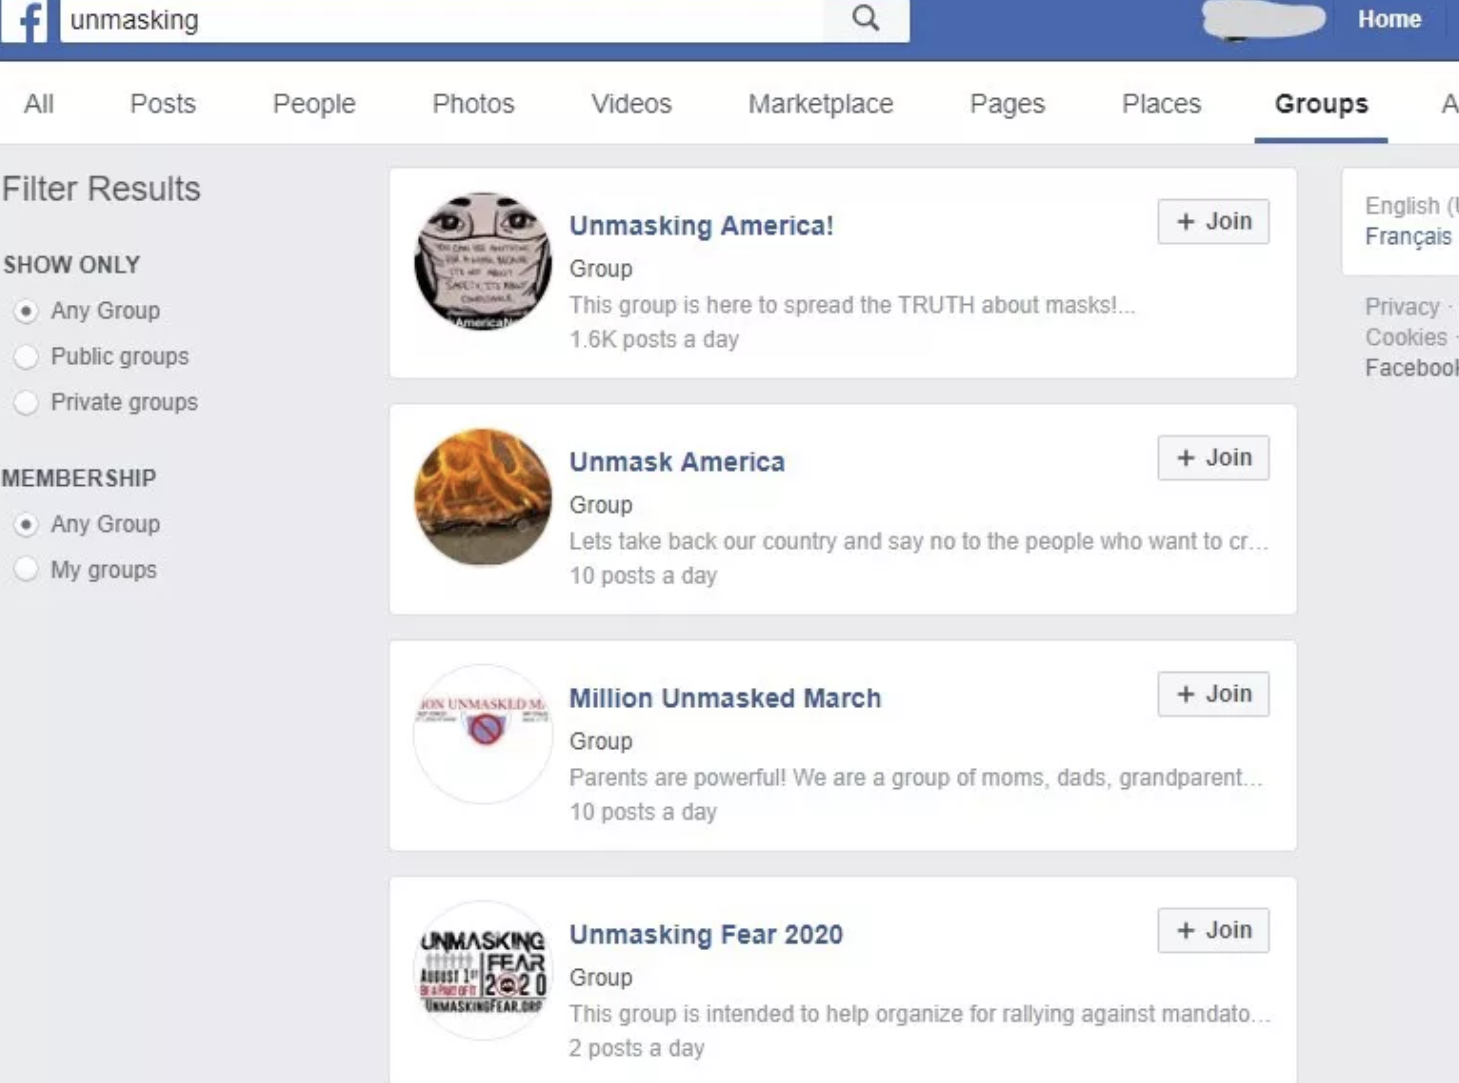Open Unmasking Fear 2020 group avatar
This screenshot has width=1459, height=1083.
tap(483, 970)
